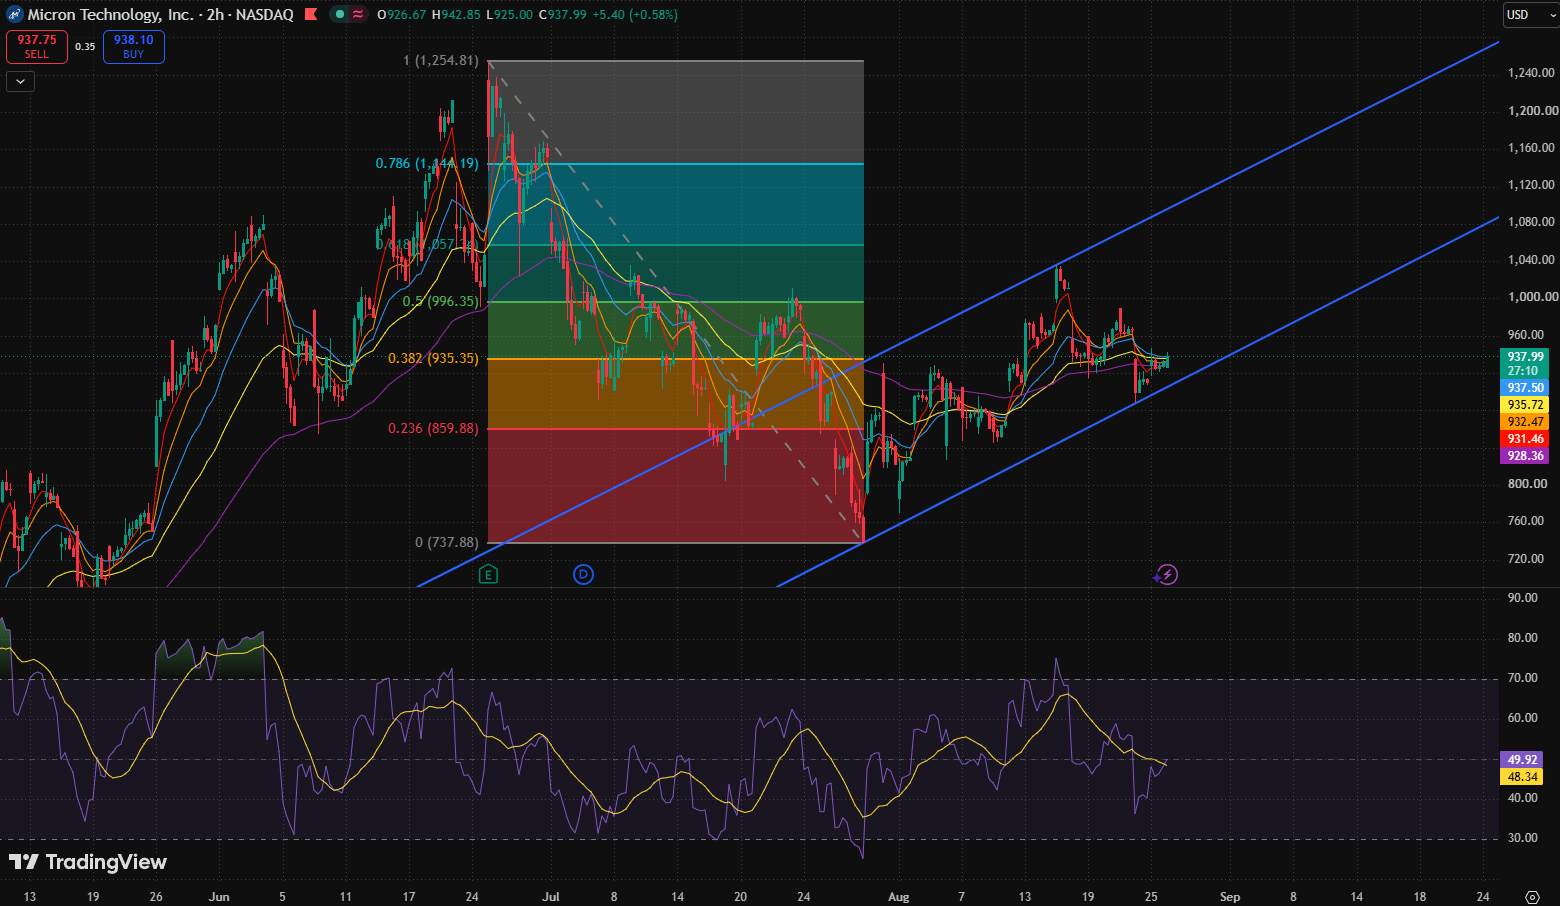
Task: Expand the indicator legend chevron
Action: pos(20,81)
